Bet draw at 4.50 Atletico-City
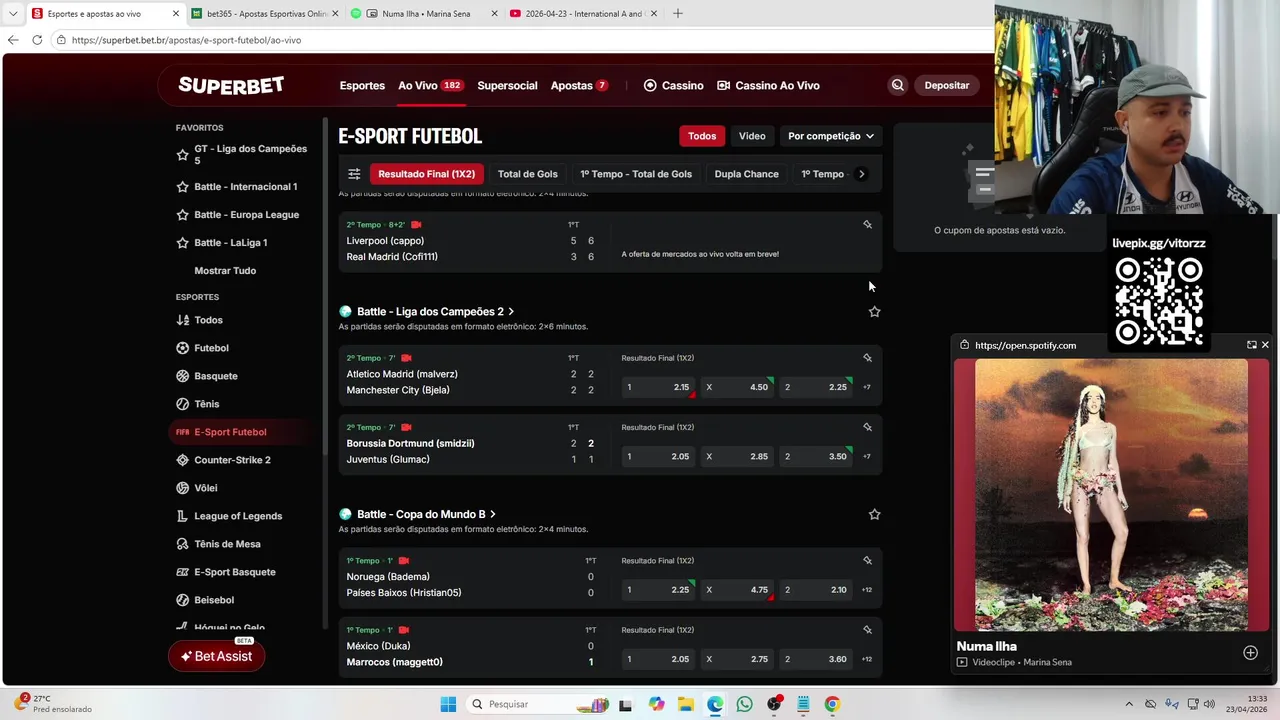This screenshot has height=720, width=1280. pos(737,387)
